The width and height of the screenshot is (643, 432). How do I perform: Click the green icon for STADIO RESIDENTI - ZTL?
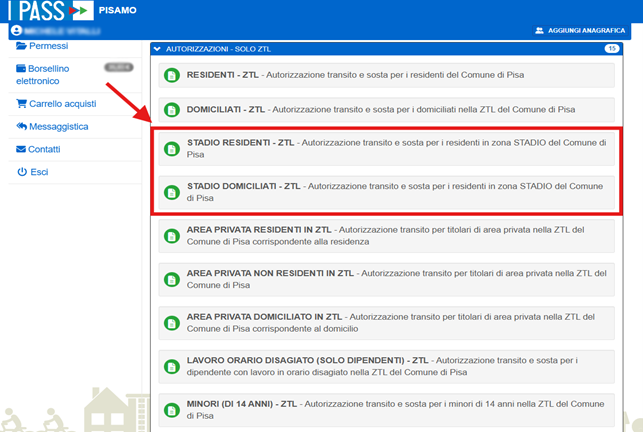pos(172,149)
